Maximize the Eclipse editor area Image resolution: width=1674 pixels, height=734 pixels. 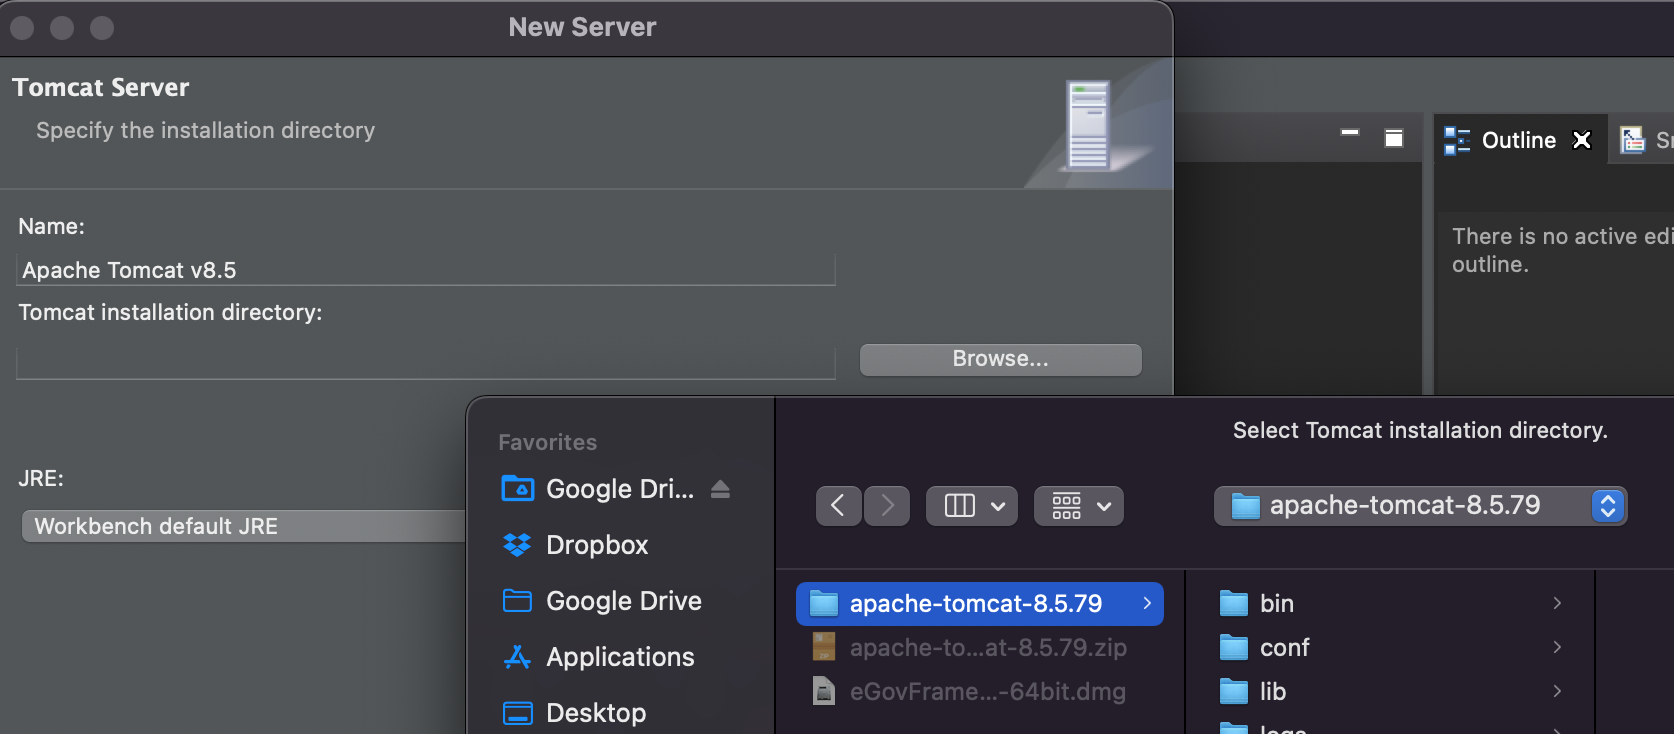[x=1394, y=138]
